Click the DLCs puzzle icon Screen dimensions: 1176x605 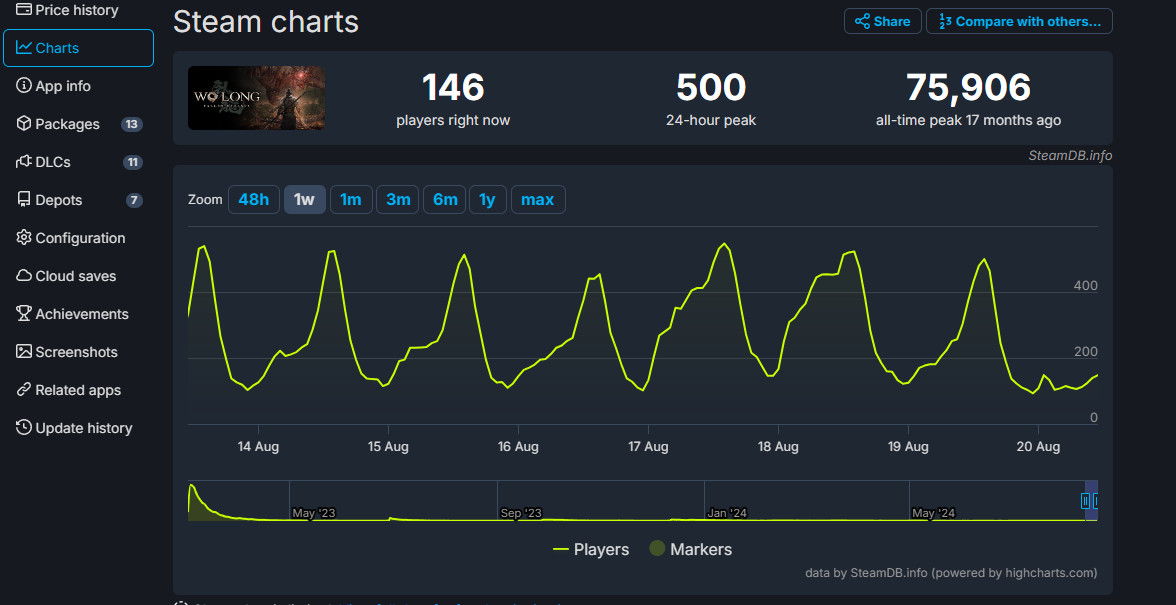click(x=24, y=162)
